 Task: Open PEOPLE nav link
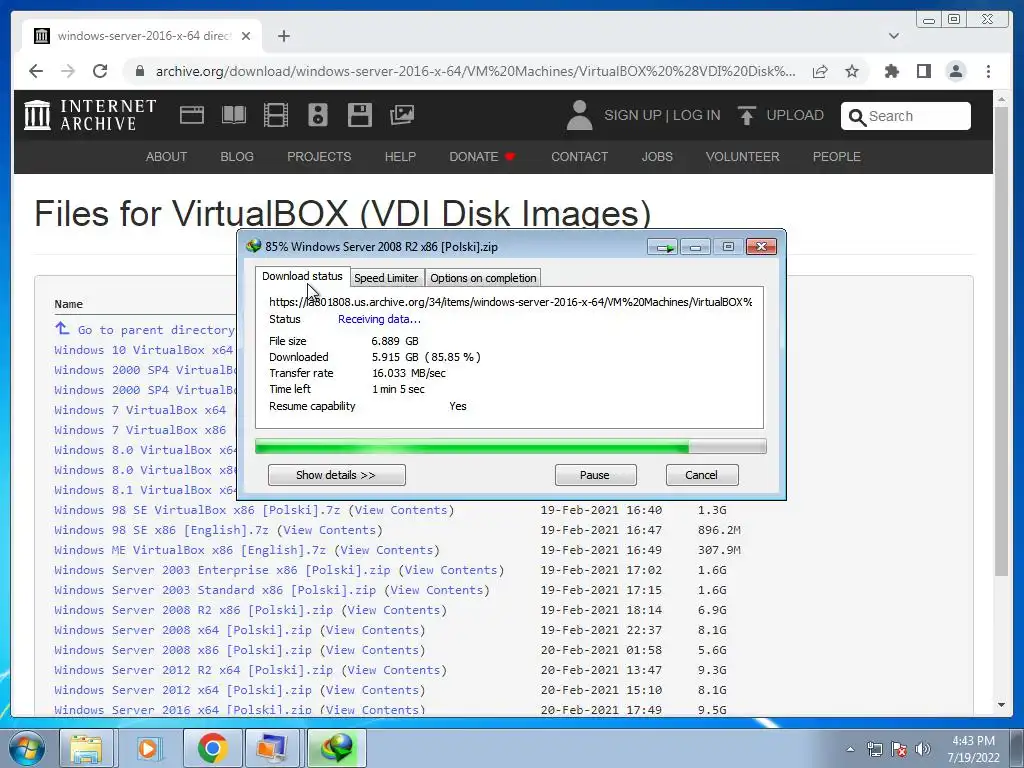837,157
